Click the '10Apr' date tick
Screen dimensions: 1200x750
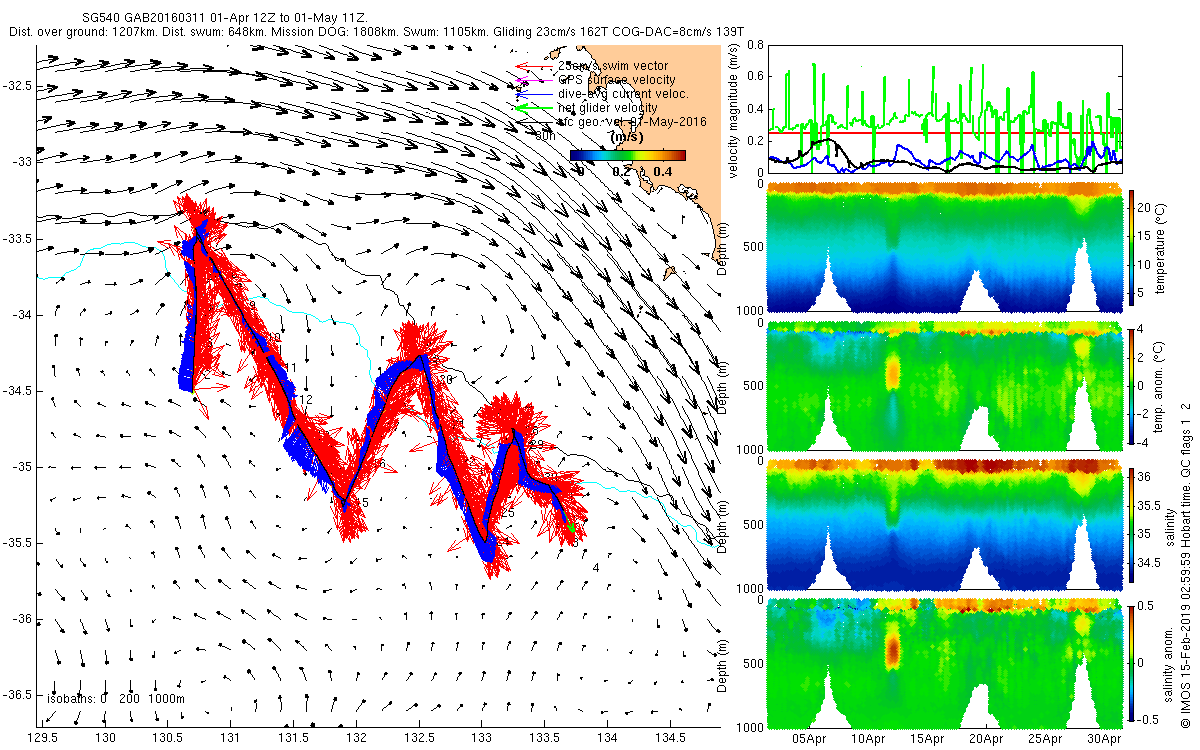point(867,739)
